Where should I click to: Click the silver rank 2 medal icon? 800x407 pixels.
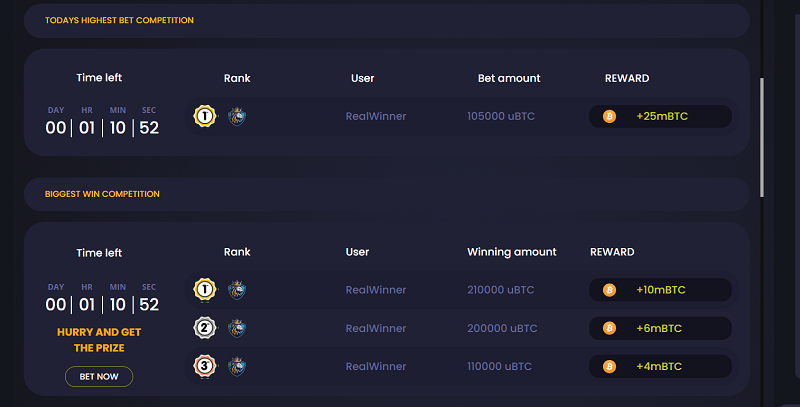(205, 328)
